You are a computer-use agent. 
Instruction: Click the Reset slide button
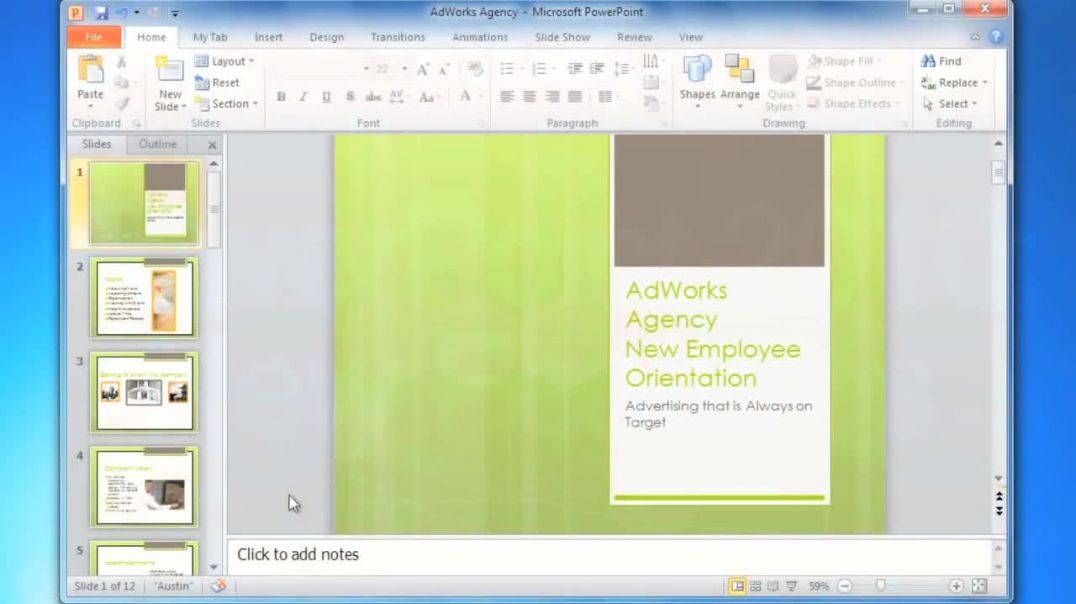click(x=217, y=82)
